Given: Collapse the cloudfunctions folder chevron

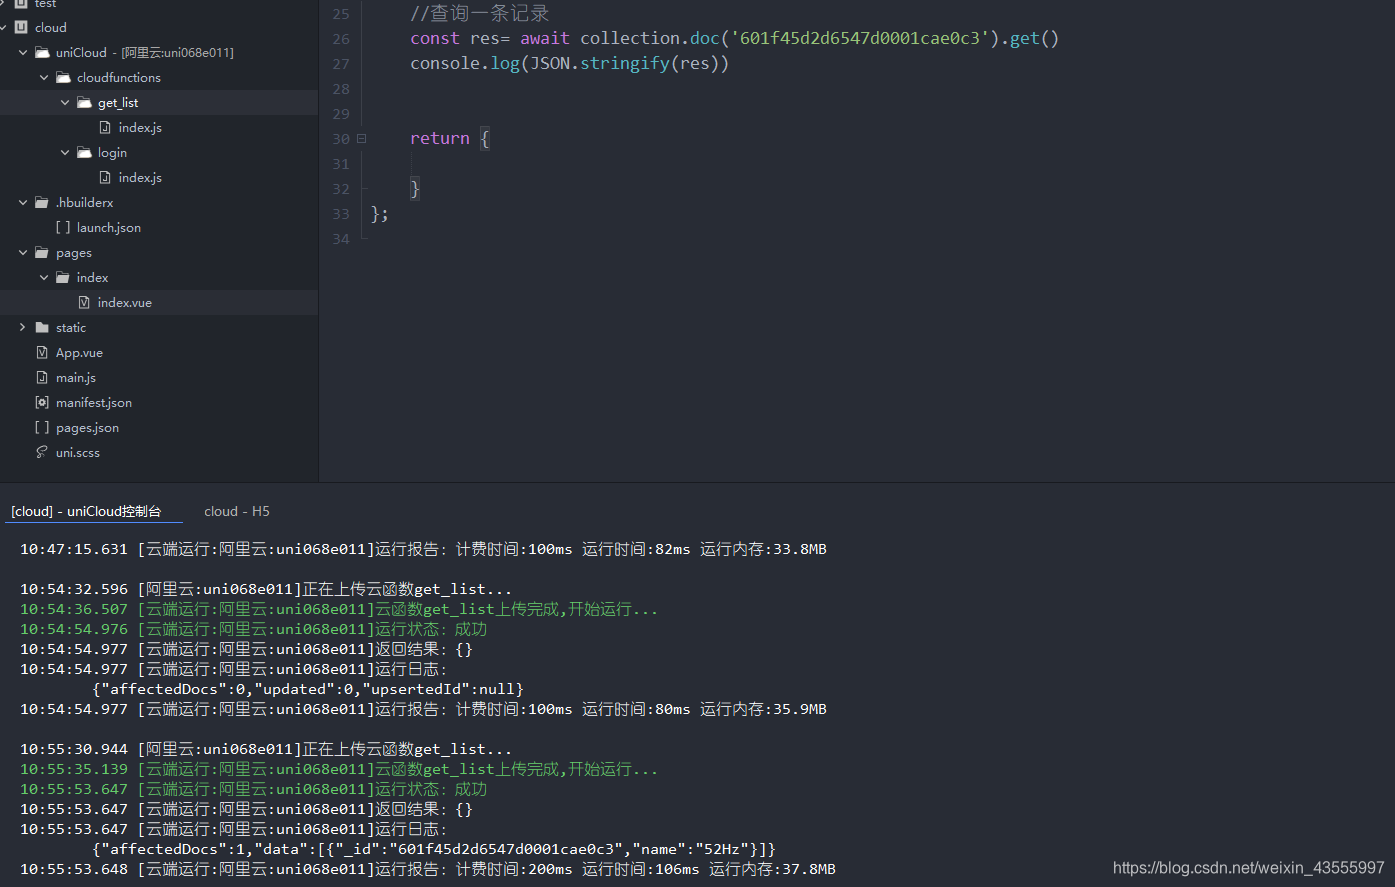Looking at the screenshot, I should tap(44, 78).
